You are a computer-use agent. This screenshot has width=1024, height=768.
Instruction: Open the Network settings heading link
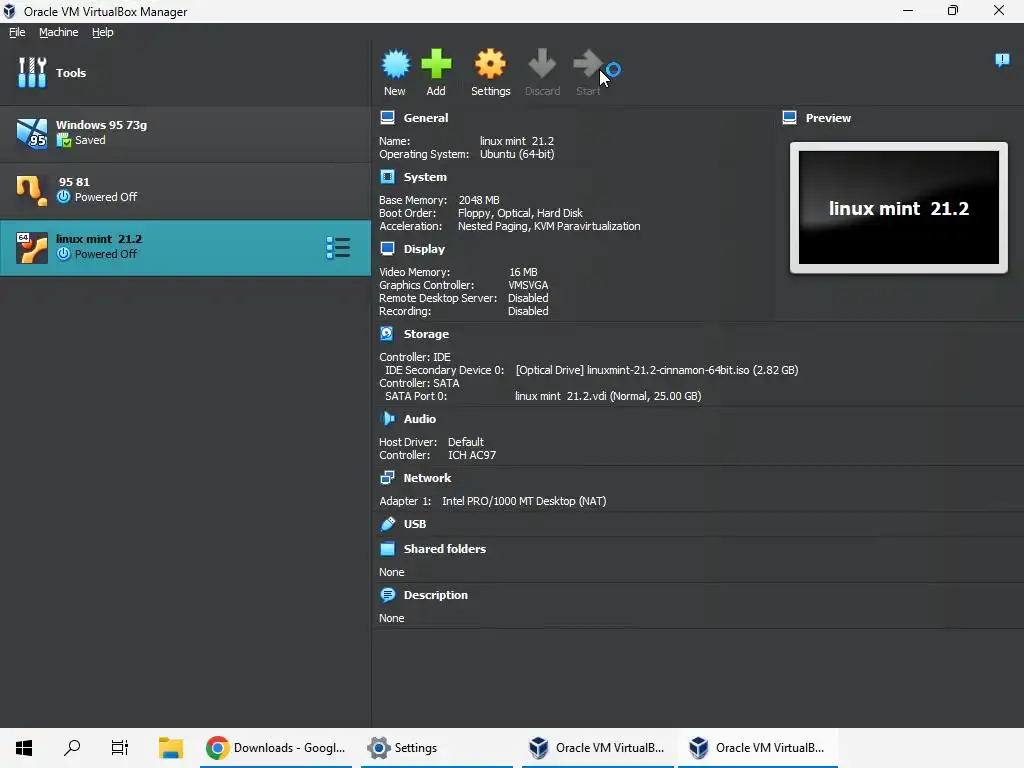tap(427, 478)
